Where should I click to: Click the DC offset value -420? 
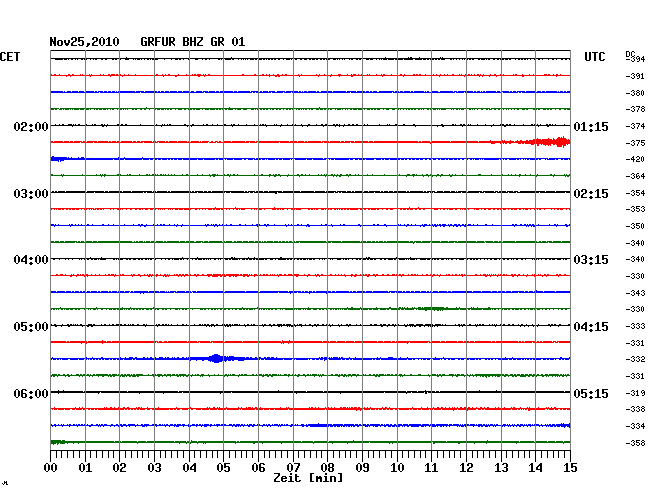pos(635,160)
